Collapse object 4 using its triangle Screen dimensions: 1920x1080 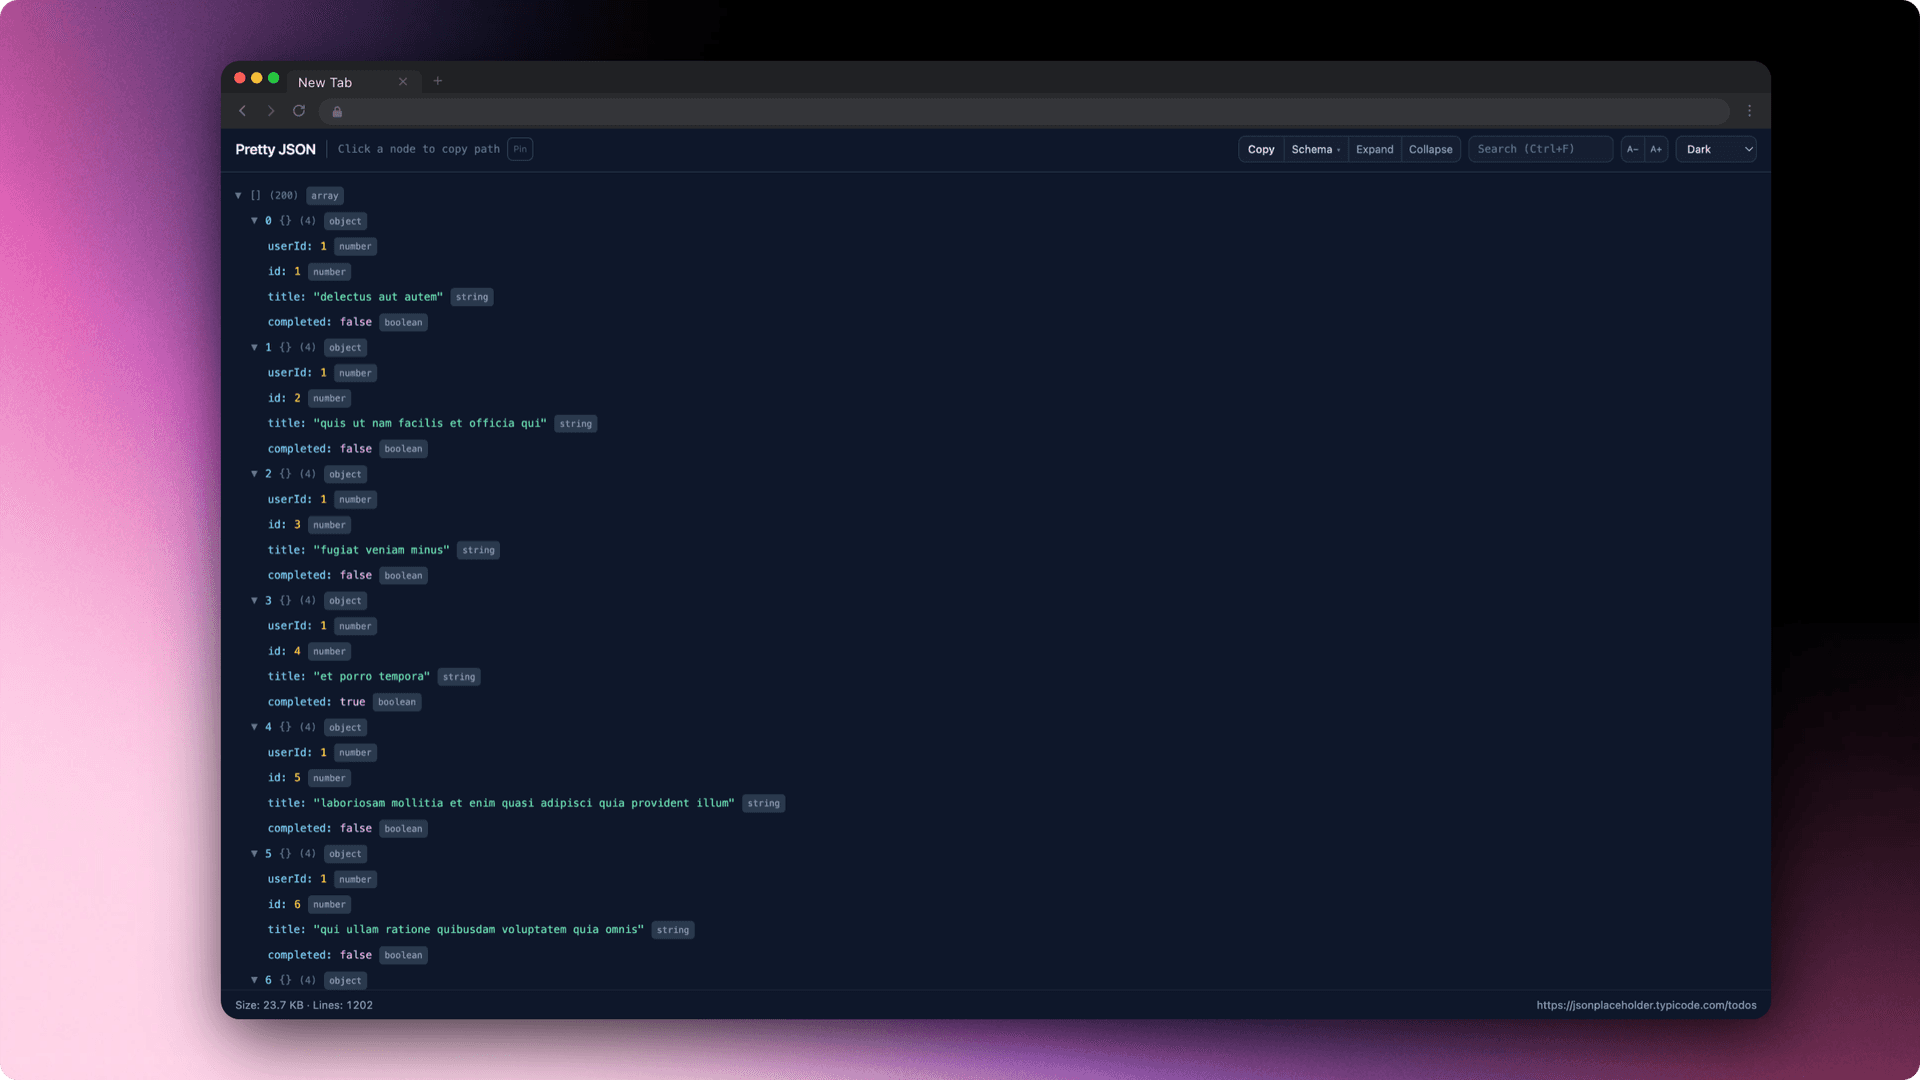pyautogui.click(x=255, y=727)
